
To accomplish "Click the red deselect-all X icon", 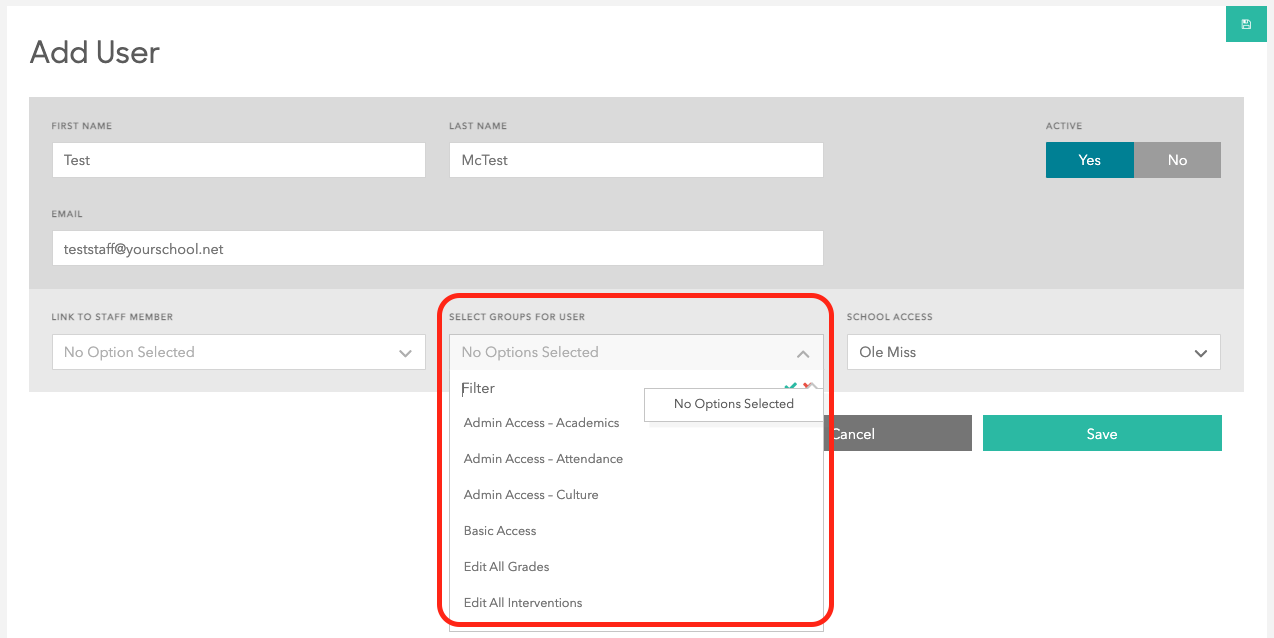I will (x=808, y=386).
